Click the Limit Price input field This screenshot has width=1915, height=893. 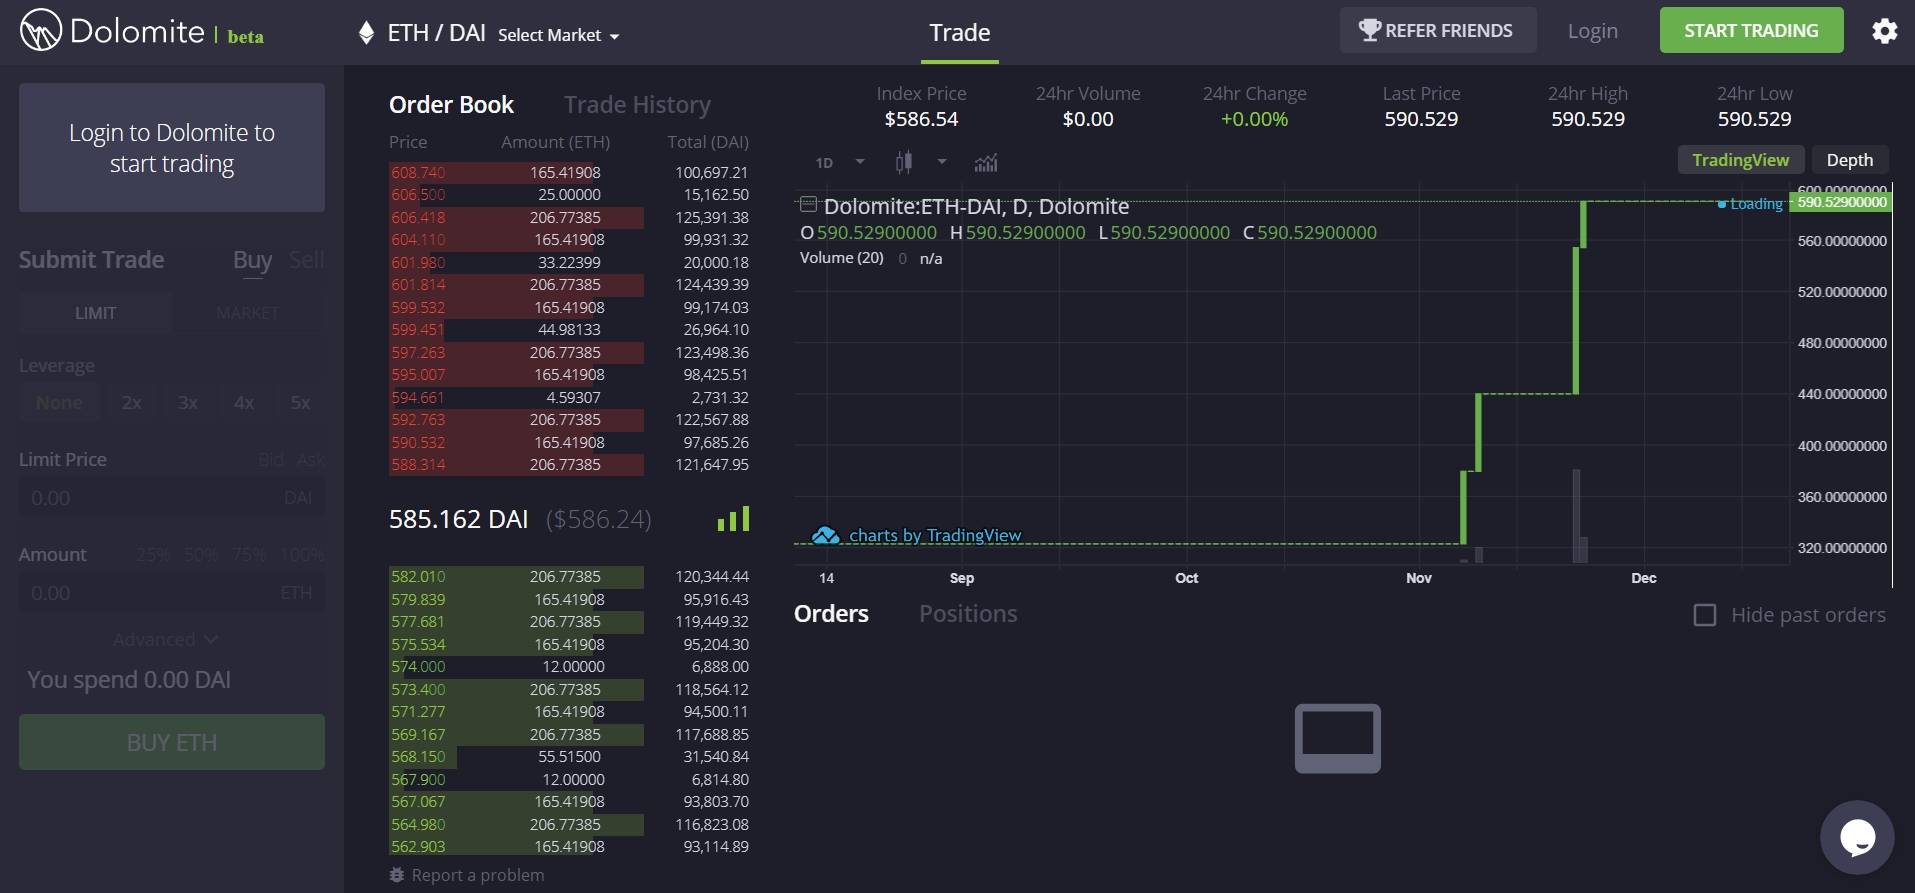[172, 498]
